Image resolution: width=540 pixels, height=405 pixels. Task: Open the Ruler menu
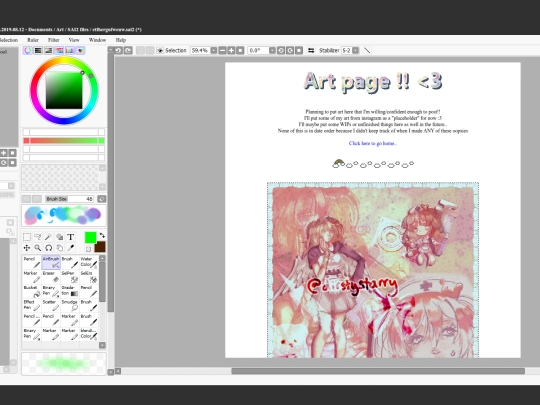pos(33,40)
